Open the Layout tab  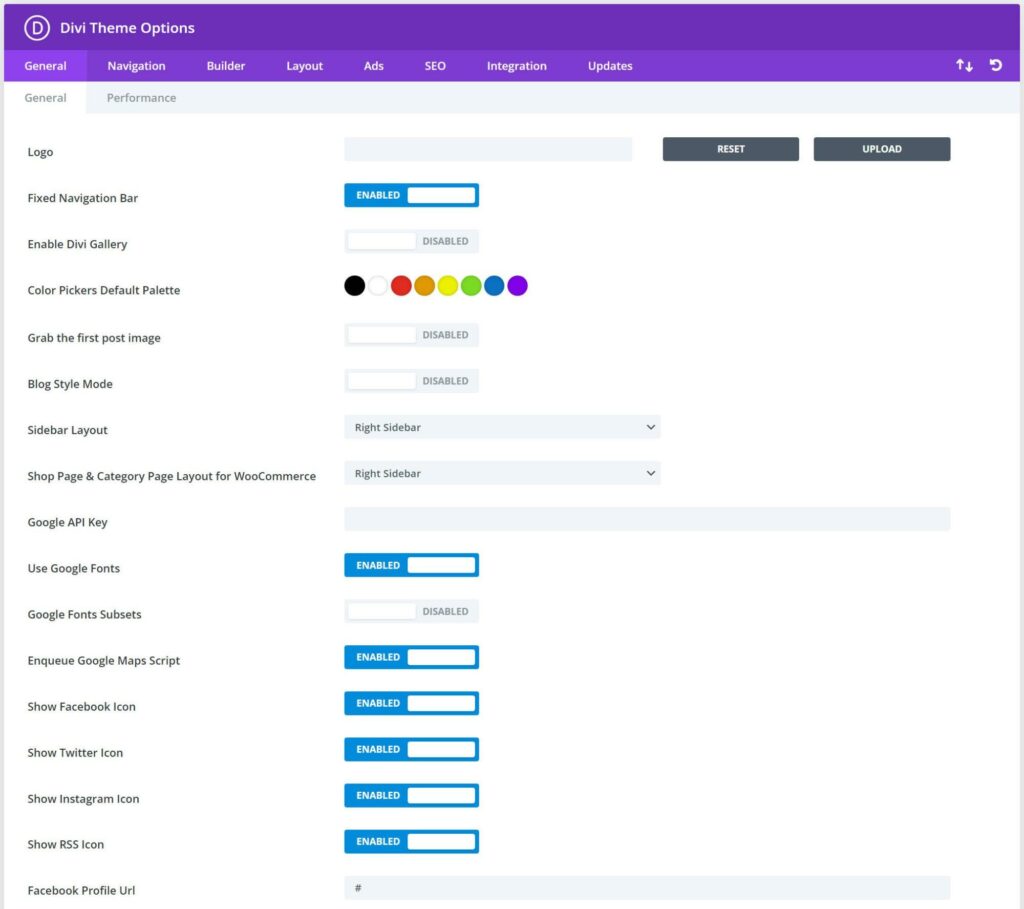304,66
